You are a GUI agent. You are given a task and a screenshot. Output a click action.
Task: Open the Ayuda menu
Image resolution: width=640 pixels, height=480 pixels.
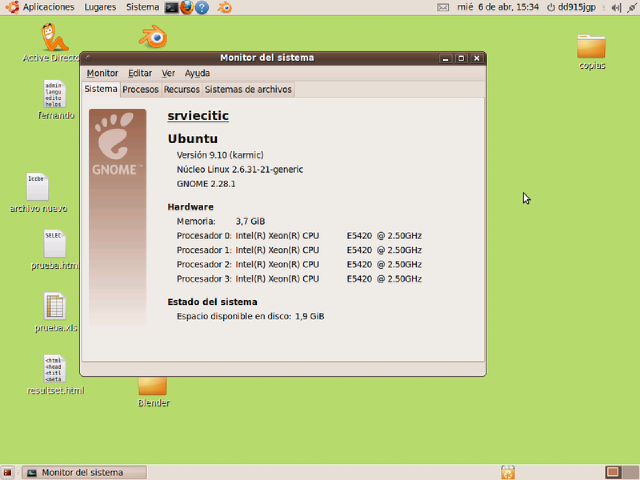pyautogui.click(x=197, y=73)
